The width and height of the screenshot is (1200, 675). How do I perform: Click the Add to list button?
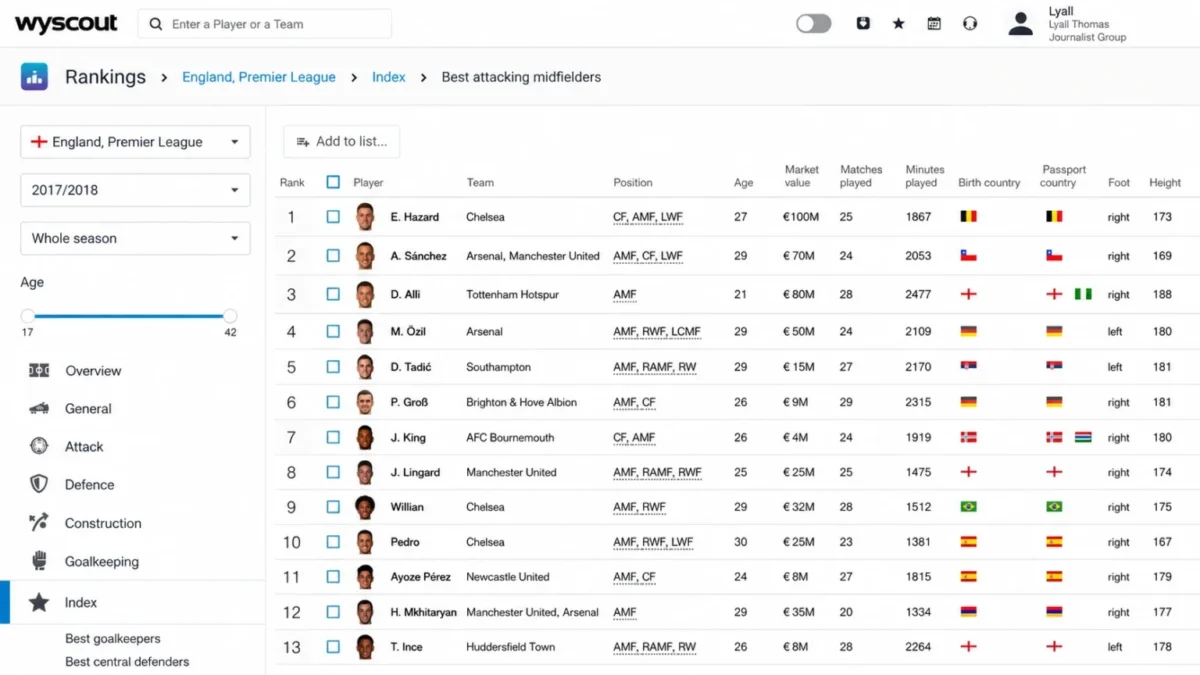tap(341, 141)
